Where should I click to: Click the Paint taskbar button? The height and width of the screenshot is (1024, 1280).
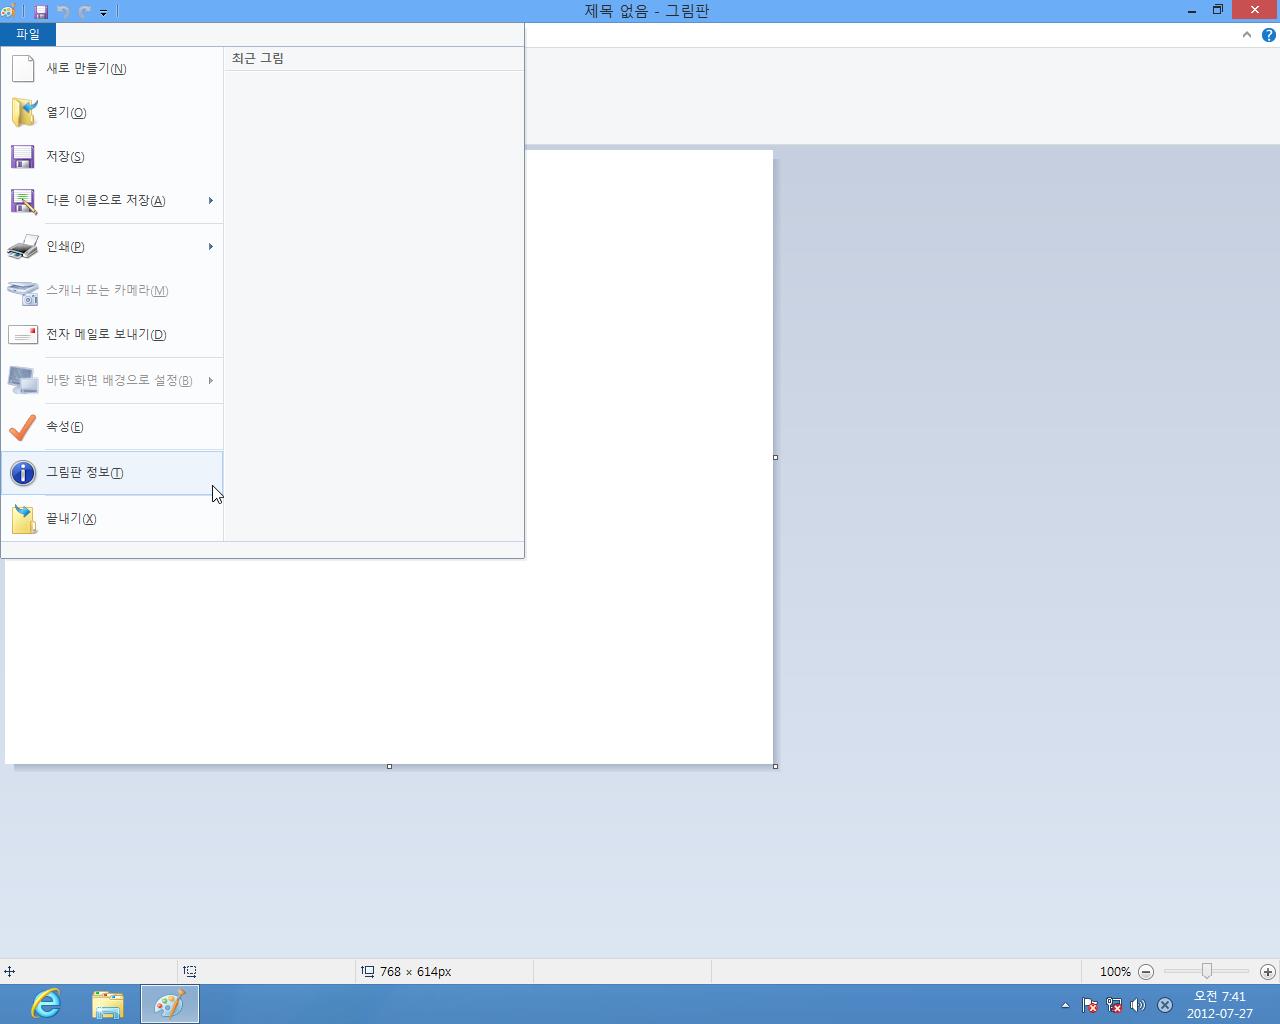coord(170,1004)
